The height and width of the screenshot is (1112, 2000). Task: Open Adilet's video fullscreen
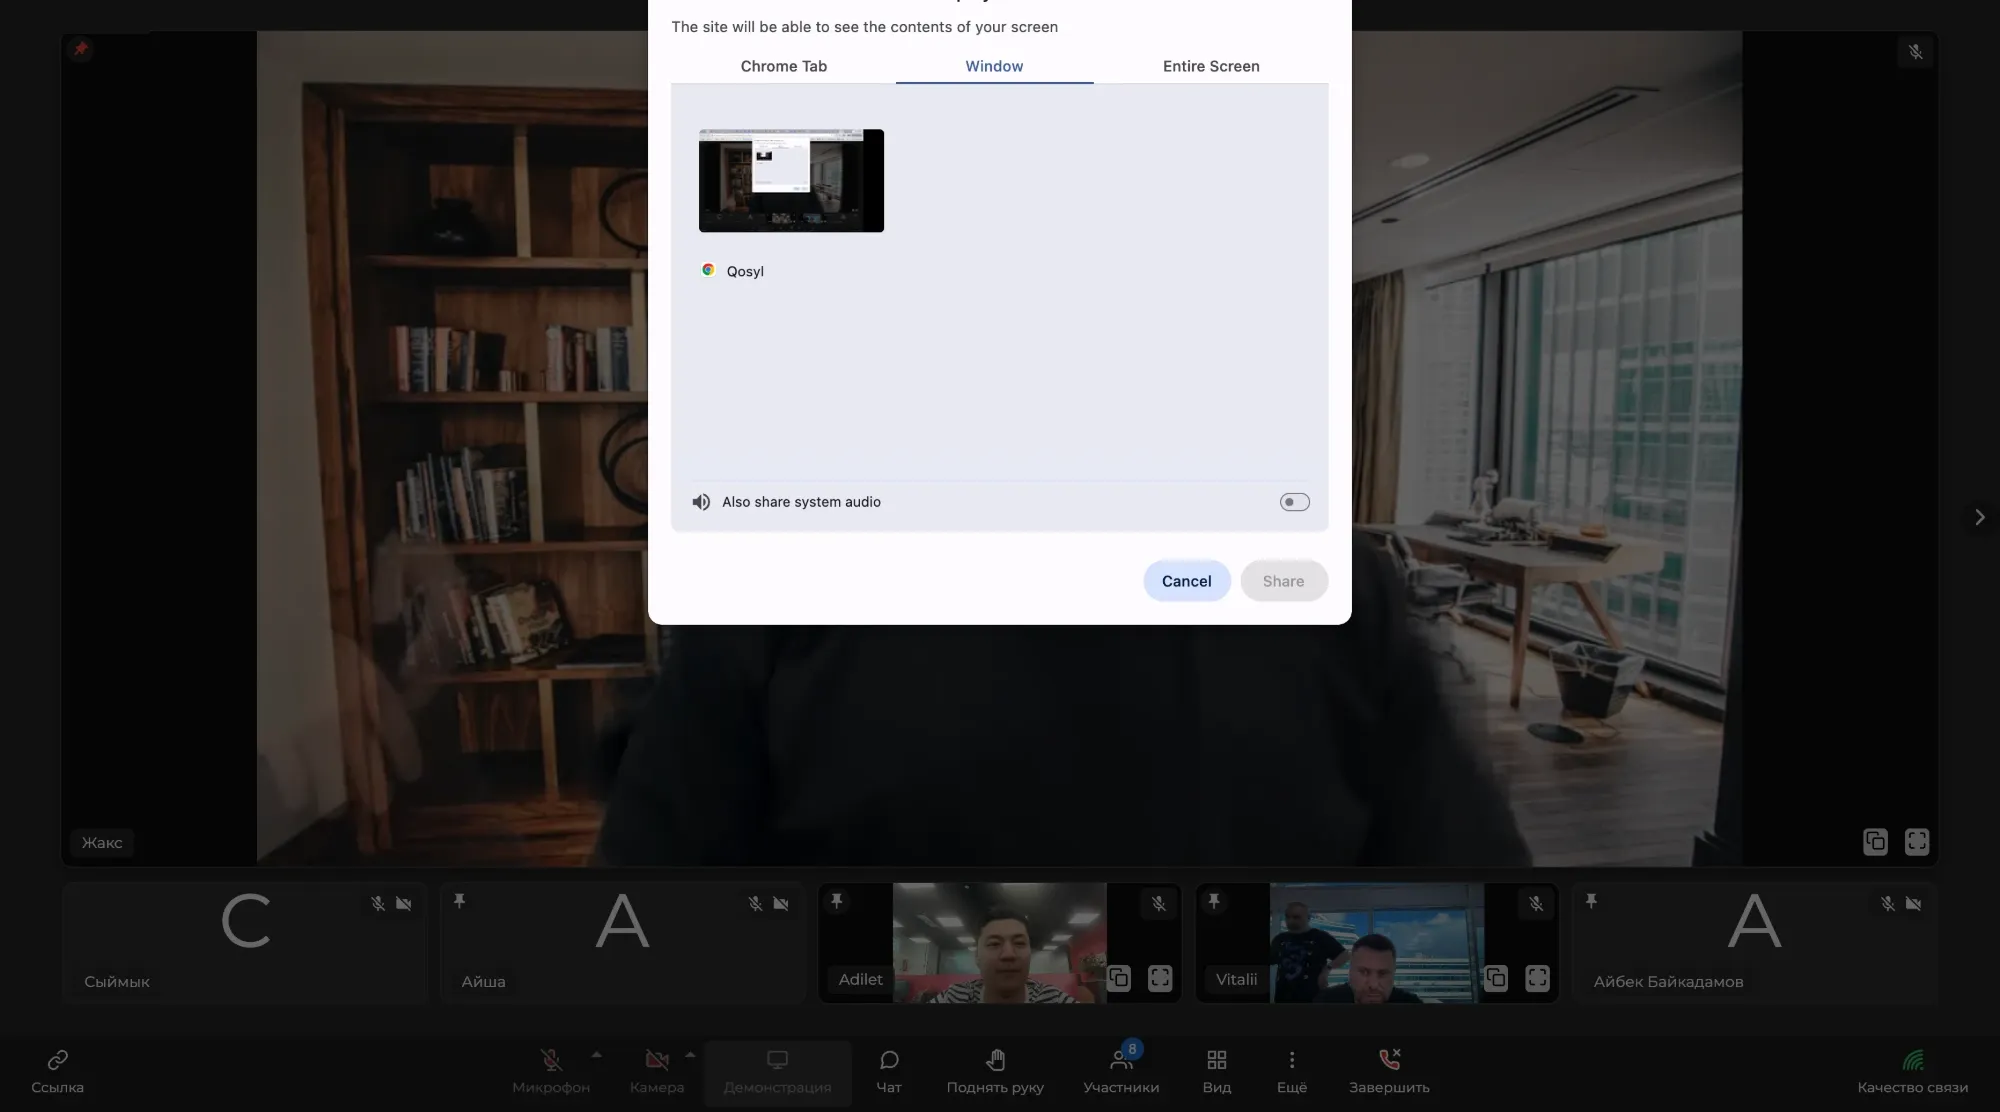[x=1159, y=978]
